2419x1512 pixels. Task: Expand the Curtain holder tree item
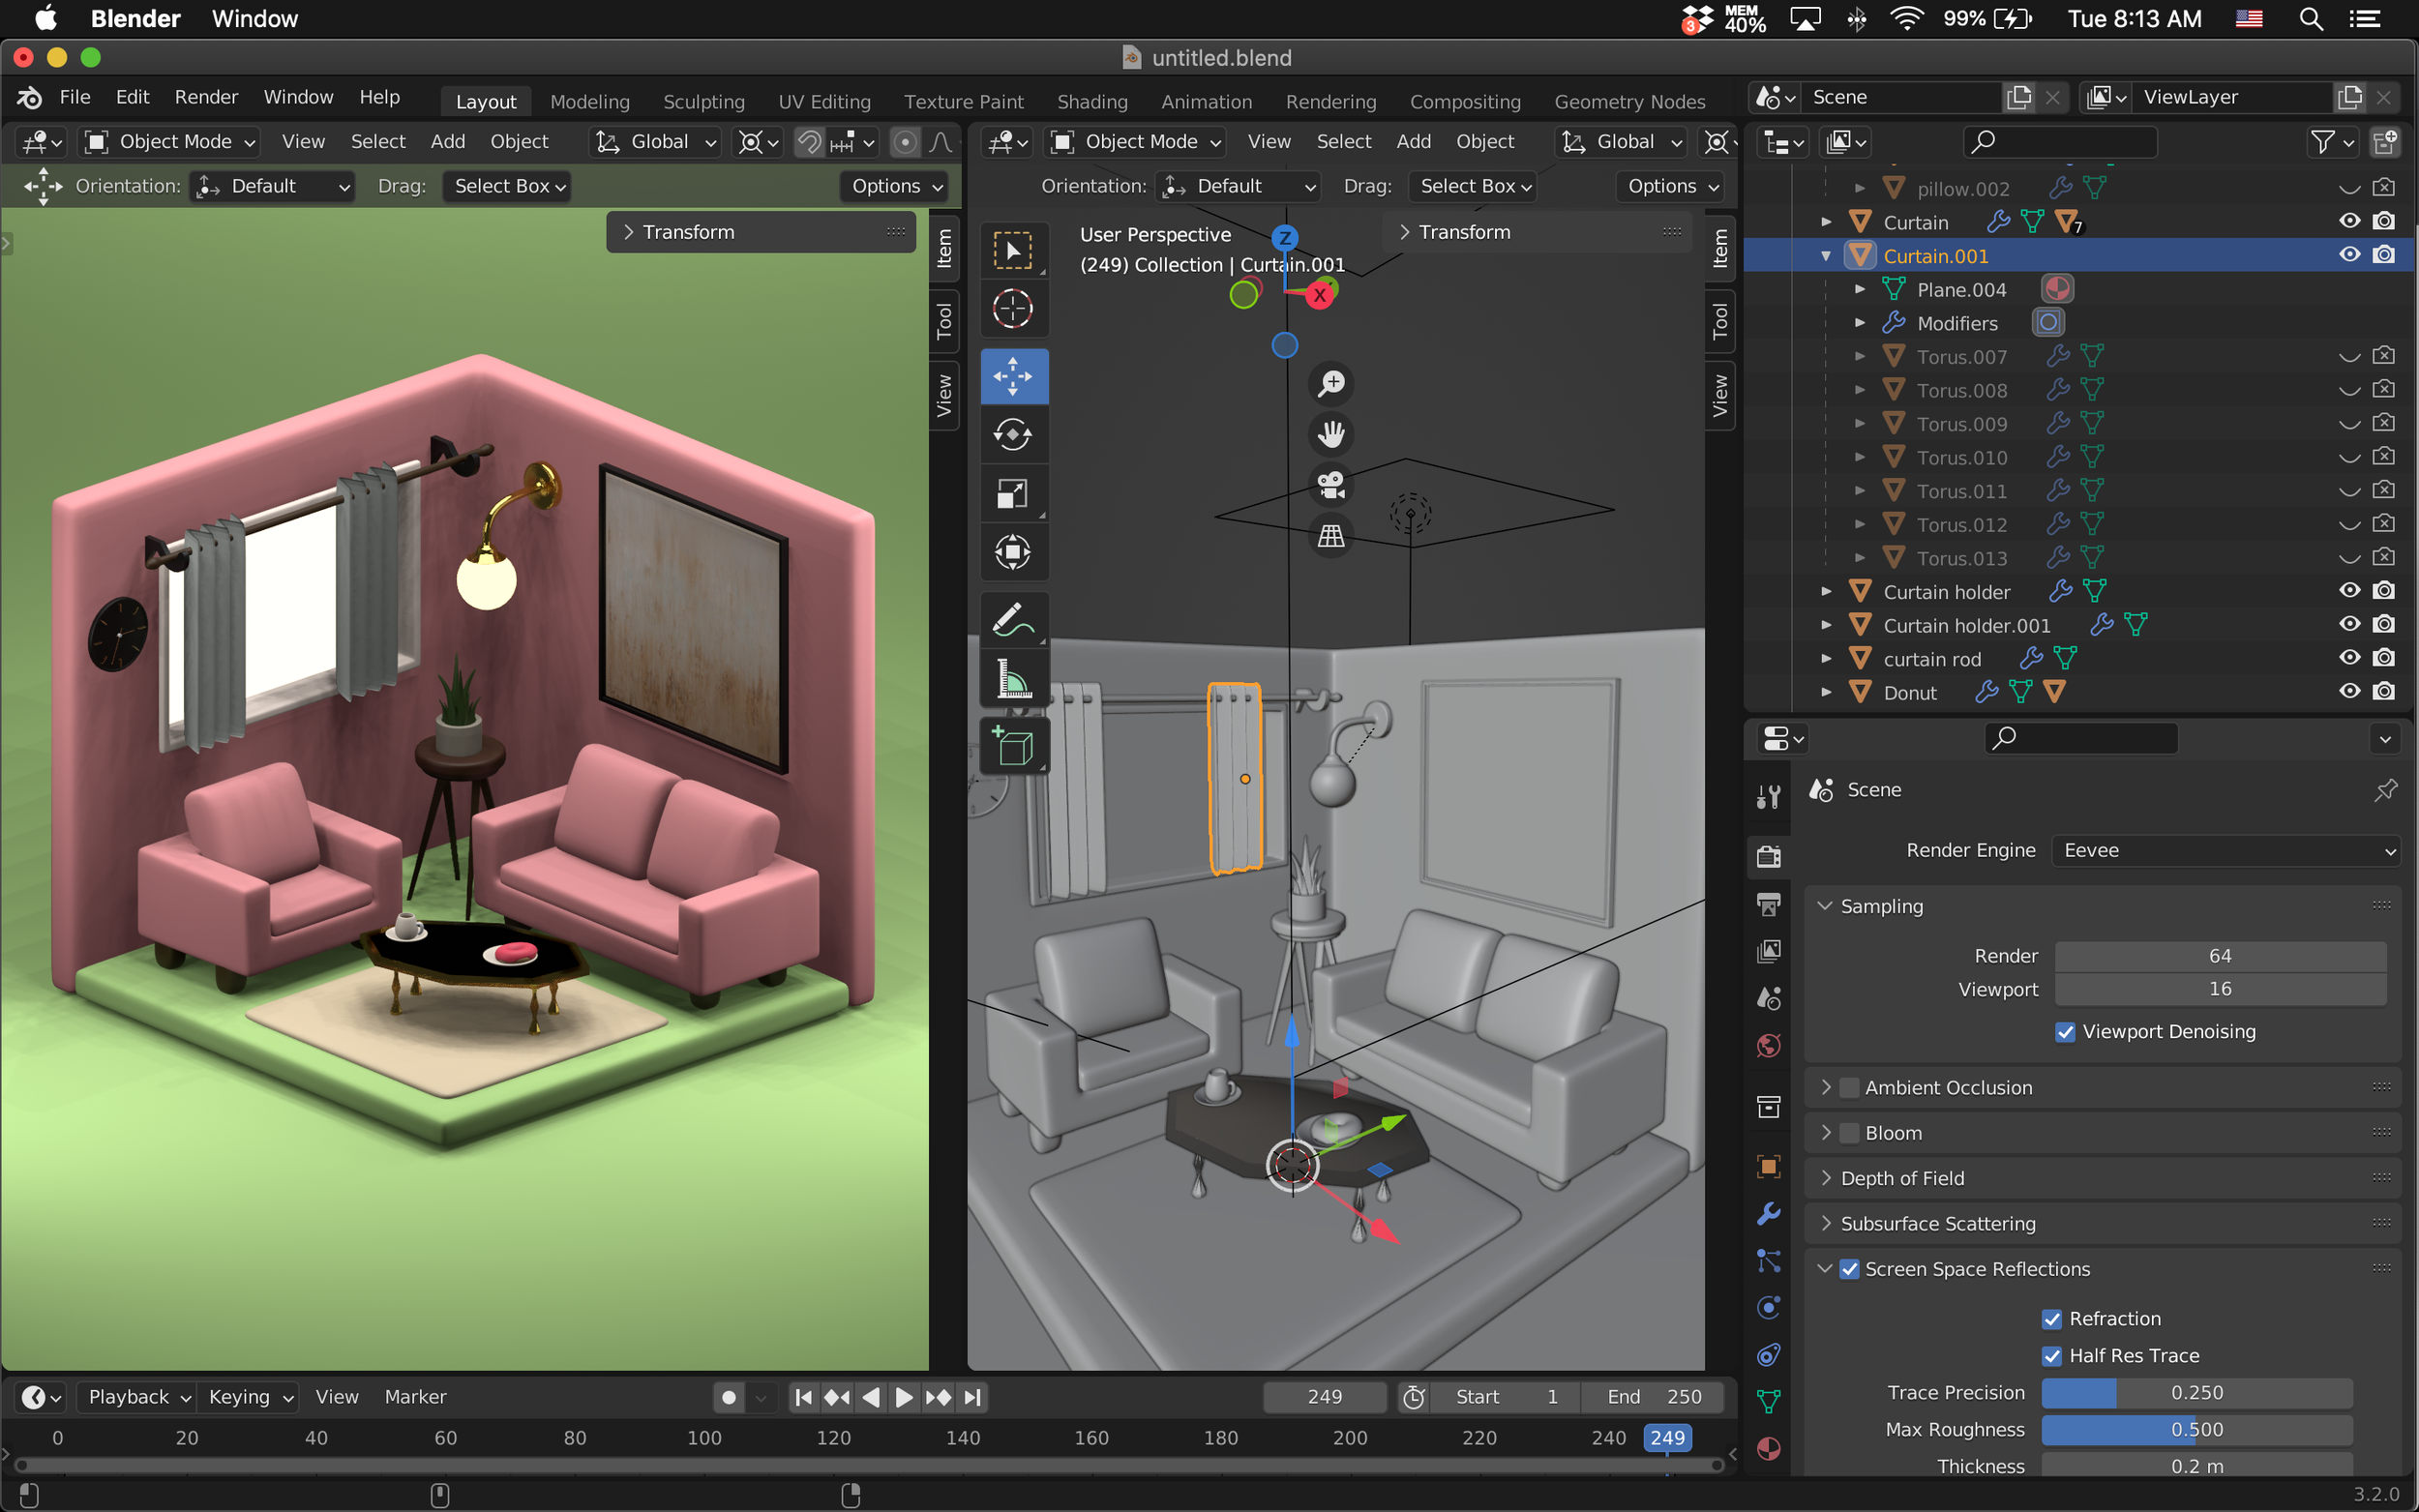(x=1825, y=592)
